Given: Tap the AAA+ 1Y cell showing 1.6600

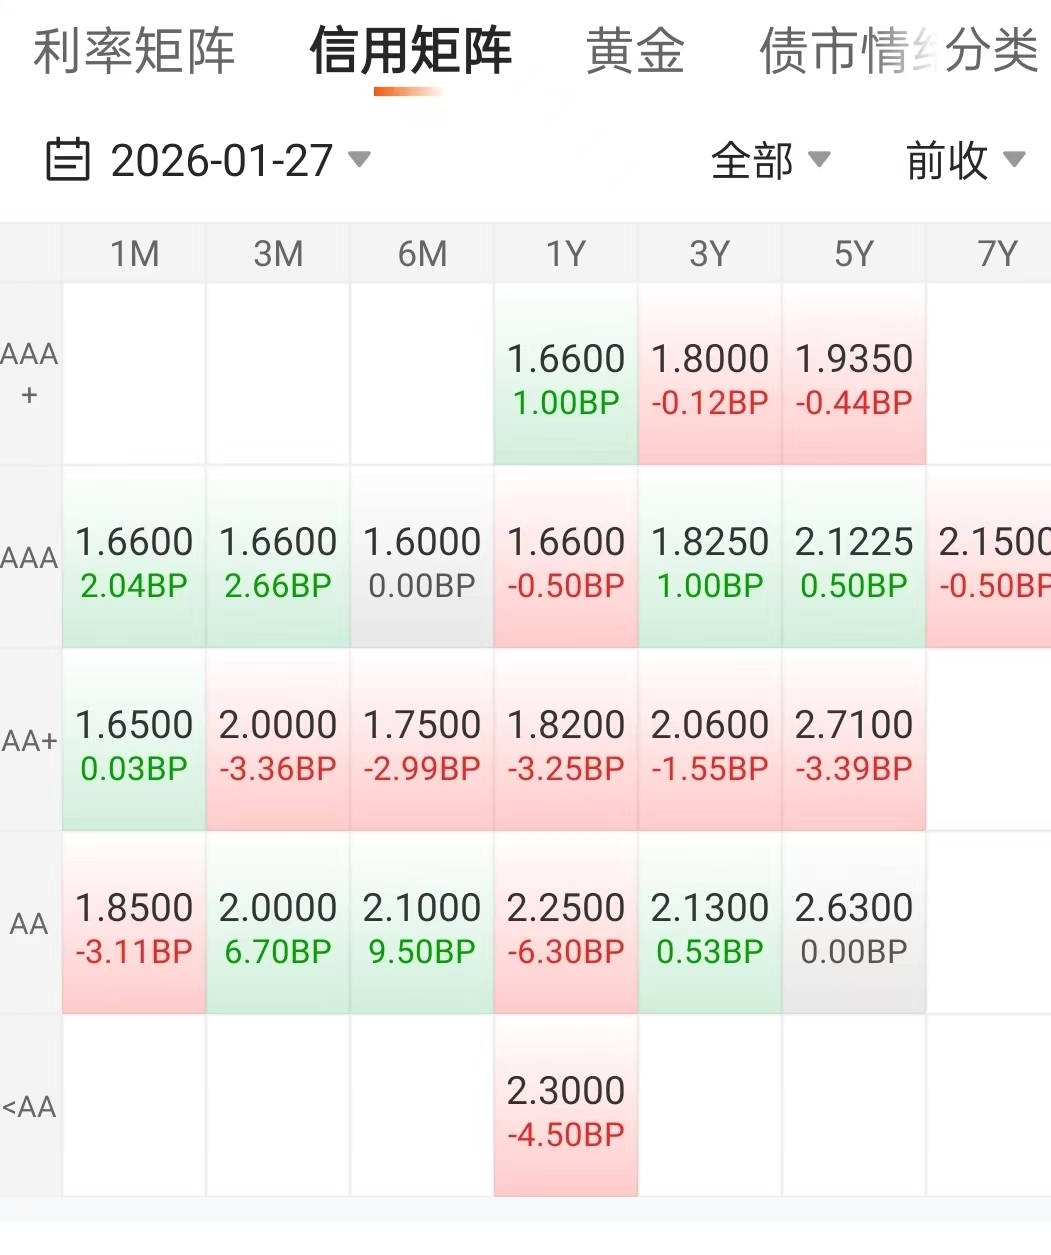Looking at the screenshot, I should click(566, 374).
